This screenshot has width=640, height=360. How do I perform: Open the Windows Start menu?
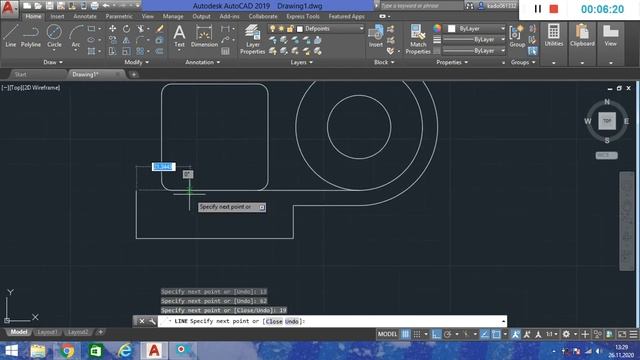(x=11, y=351)
